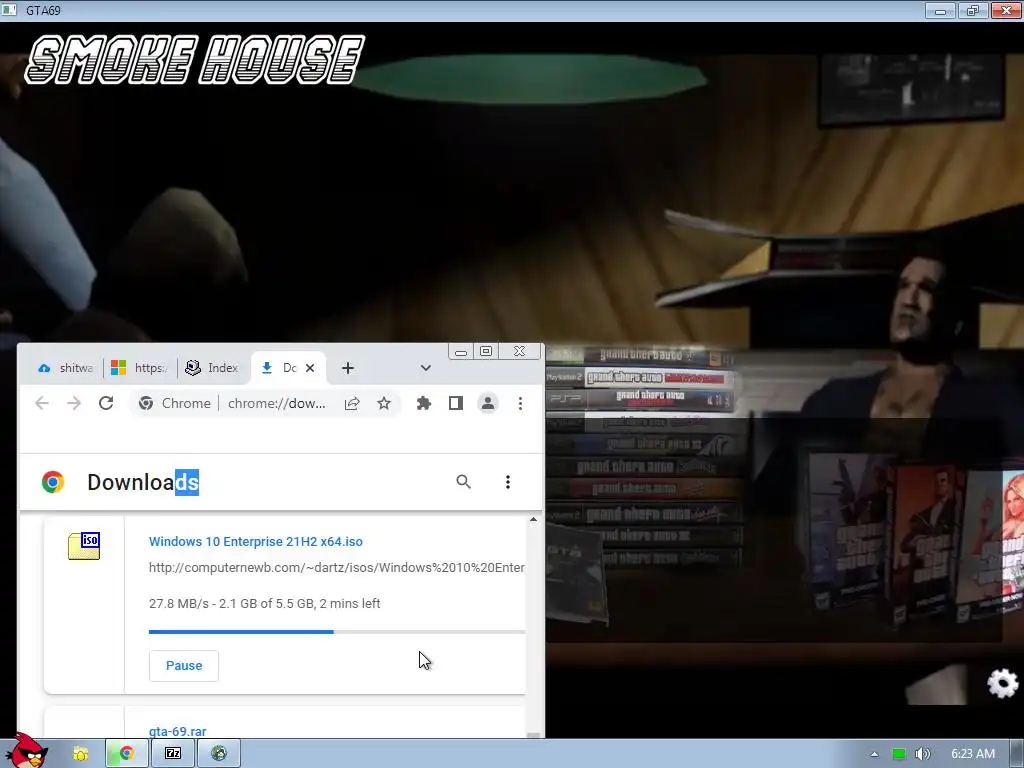Click Chrome's forward navigation arrow
The height and width of the screenshot is (768, 1024).
pos(74,404)
